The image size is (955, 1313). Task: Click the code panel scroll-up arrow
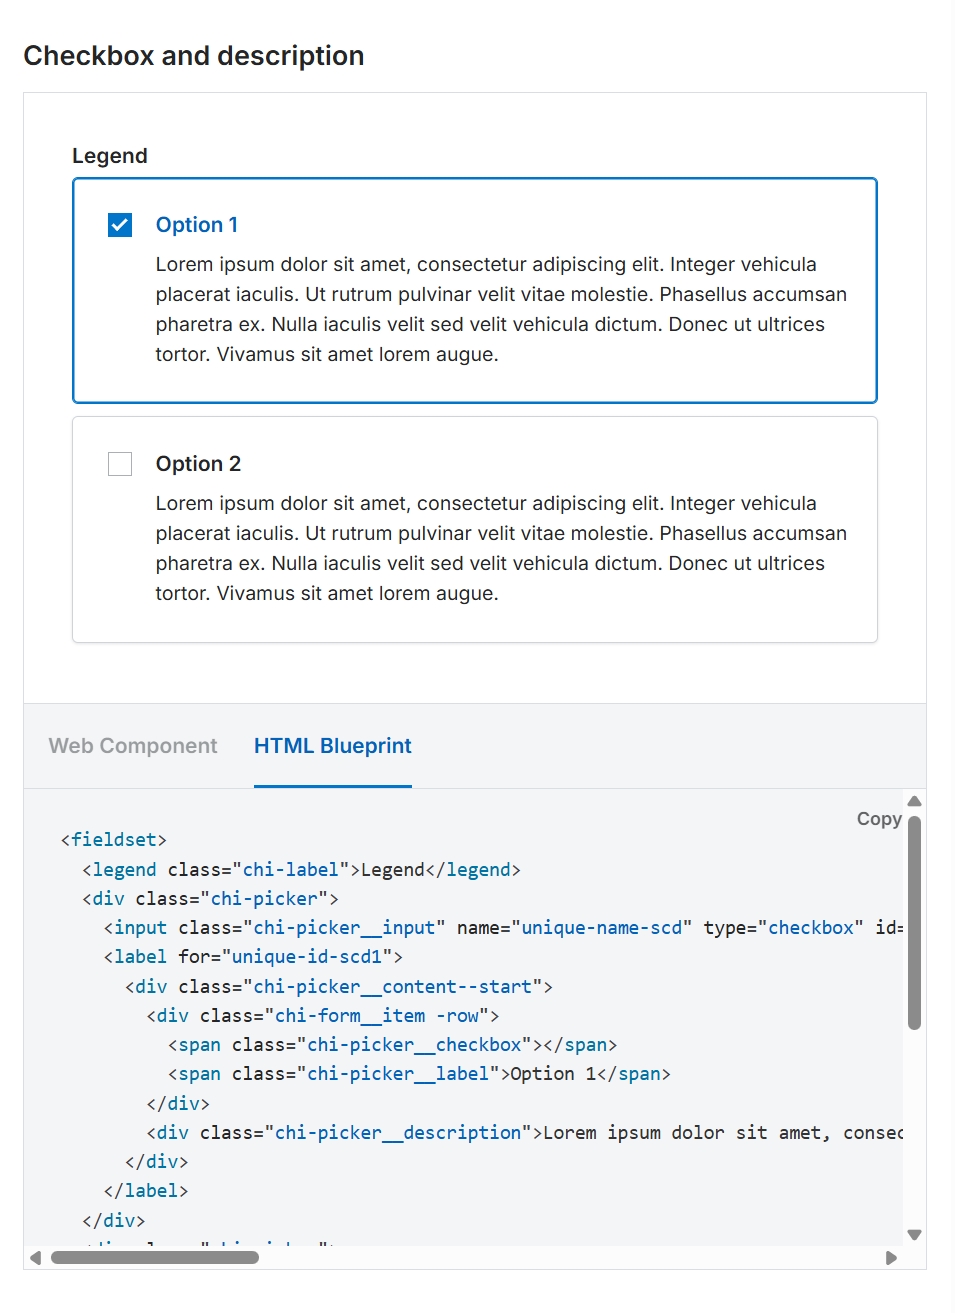coord(914,801)
